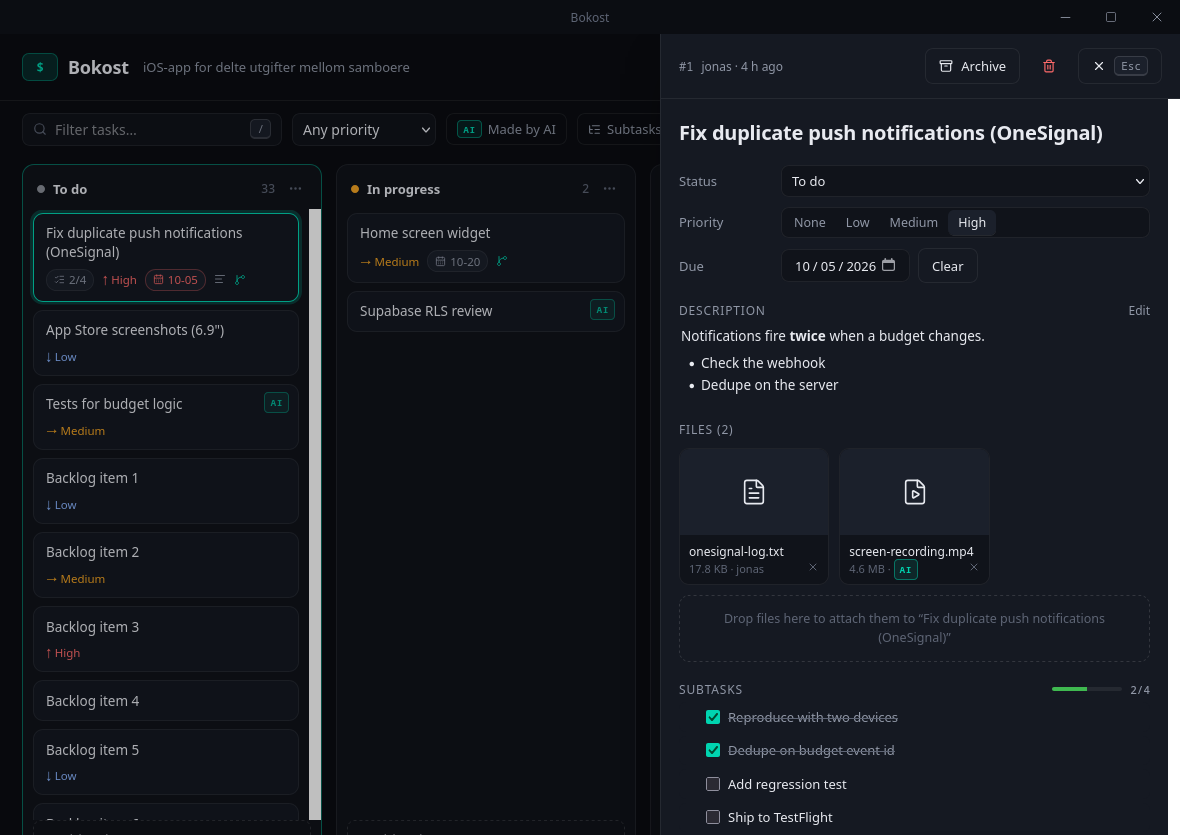Viewport: 1180px width, 835px height.
Task: Set priority to None
Action: (x=809, y=223)
